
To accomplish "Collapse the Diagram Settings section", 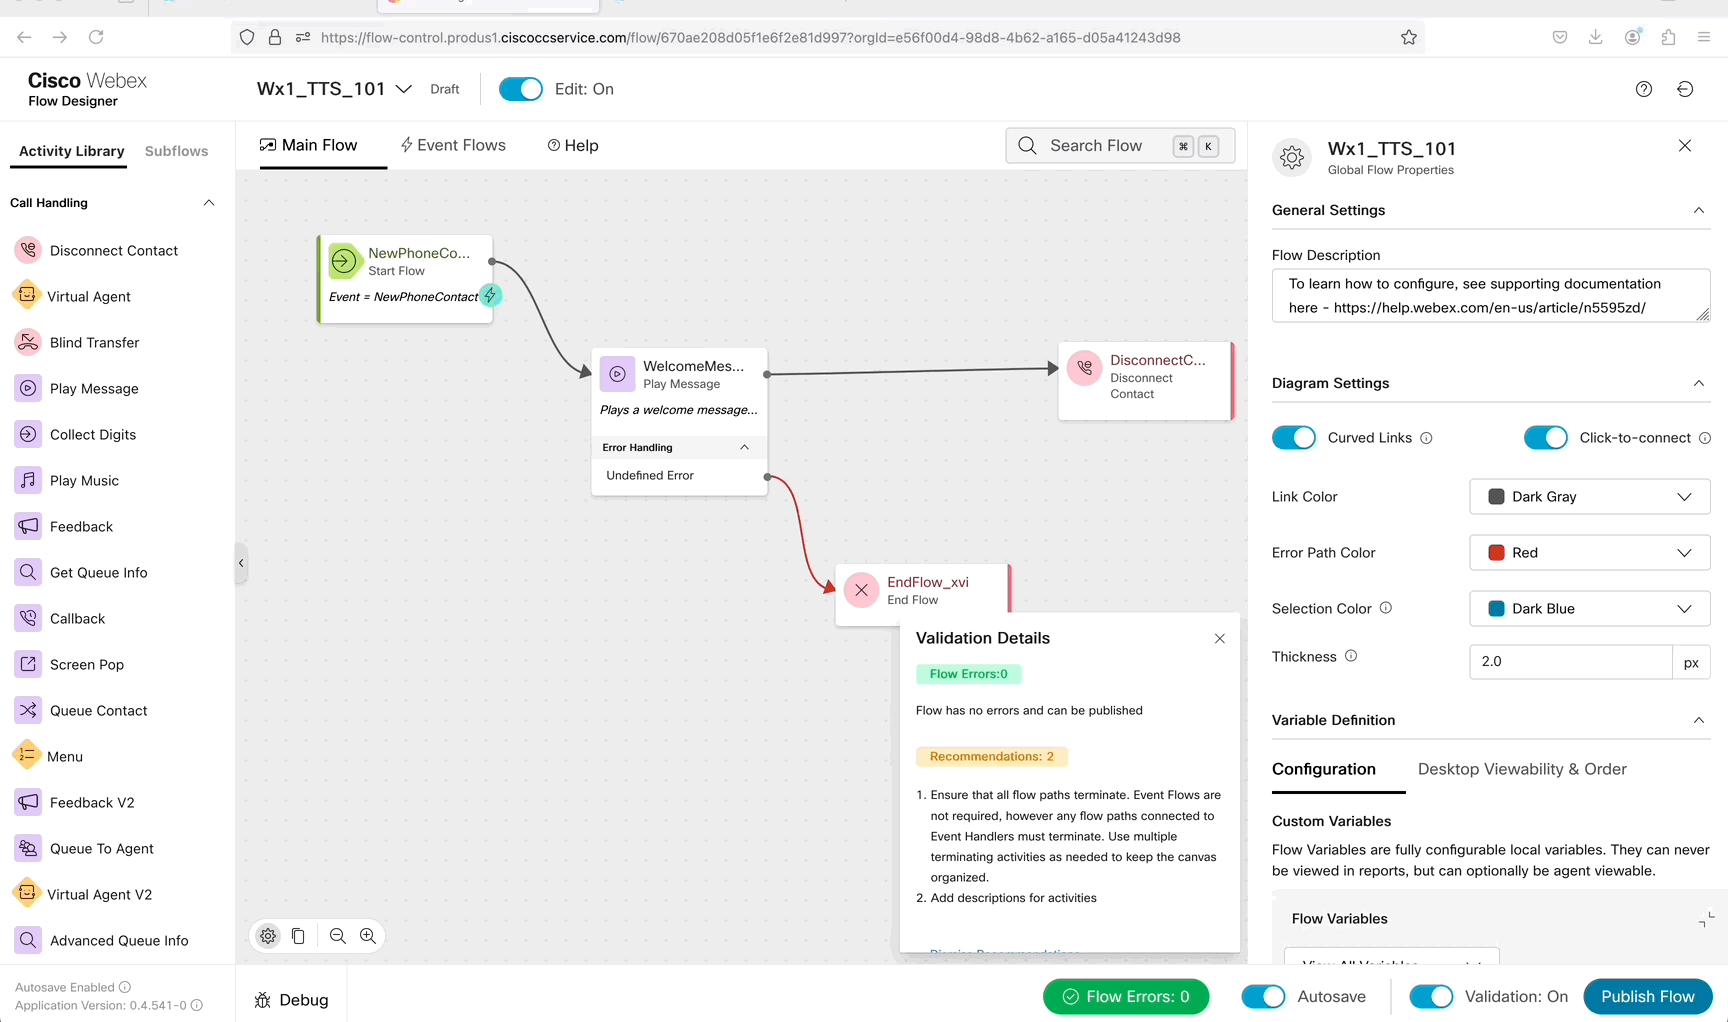I will [1698, 383].
